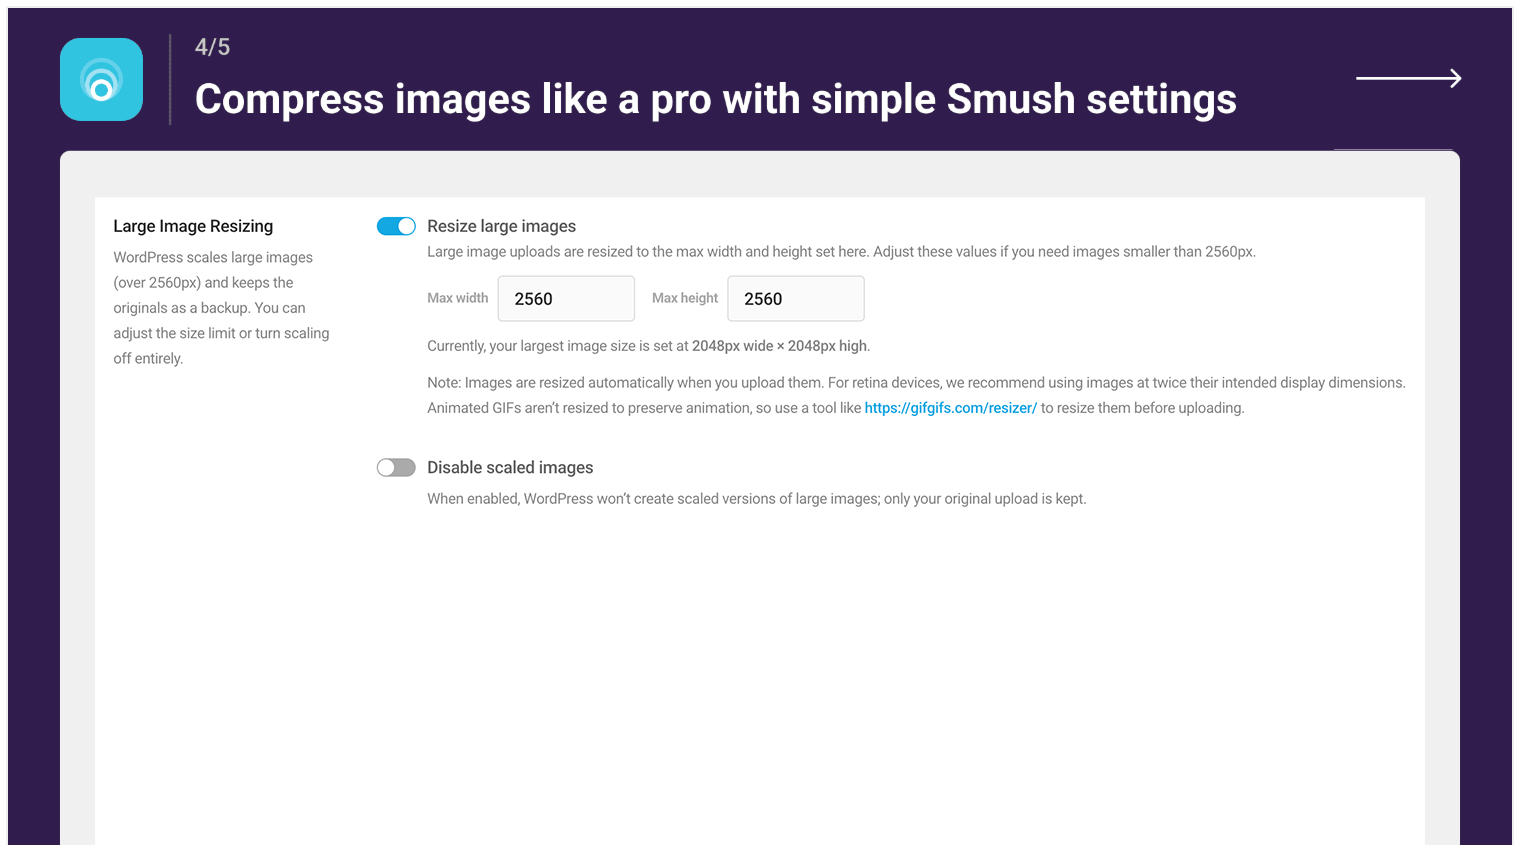Click the "Max height" field label

tap(685, 298)
